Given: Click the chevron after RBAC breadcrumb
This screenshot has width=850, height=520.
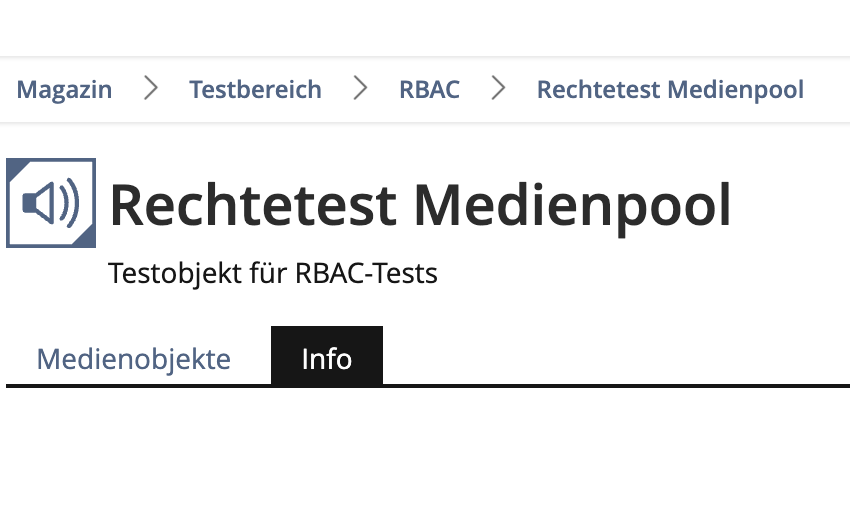Looking at the screenshot, I should [x=498, y=89].
